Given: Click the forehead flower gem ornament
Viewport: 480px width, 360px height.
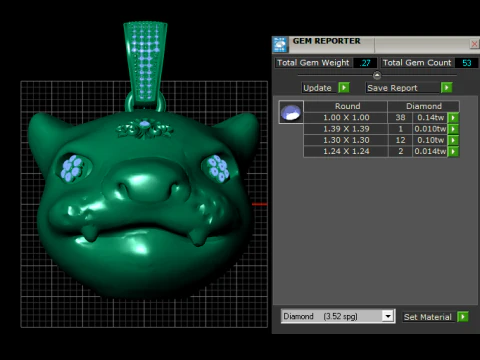Looking at the screenshot, I should pyautogui.click(x=145, y=129).
